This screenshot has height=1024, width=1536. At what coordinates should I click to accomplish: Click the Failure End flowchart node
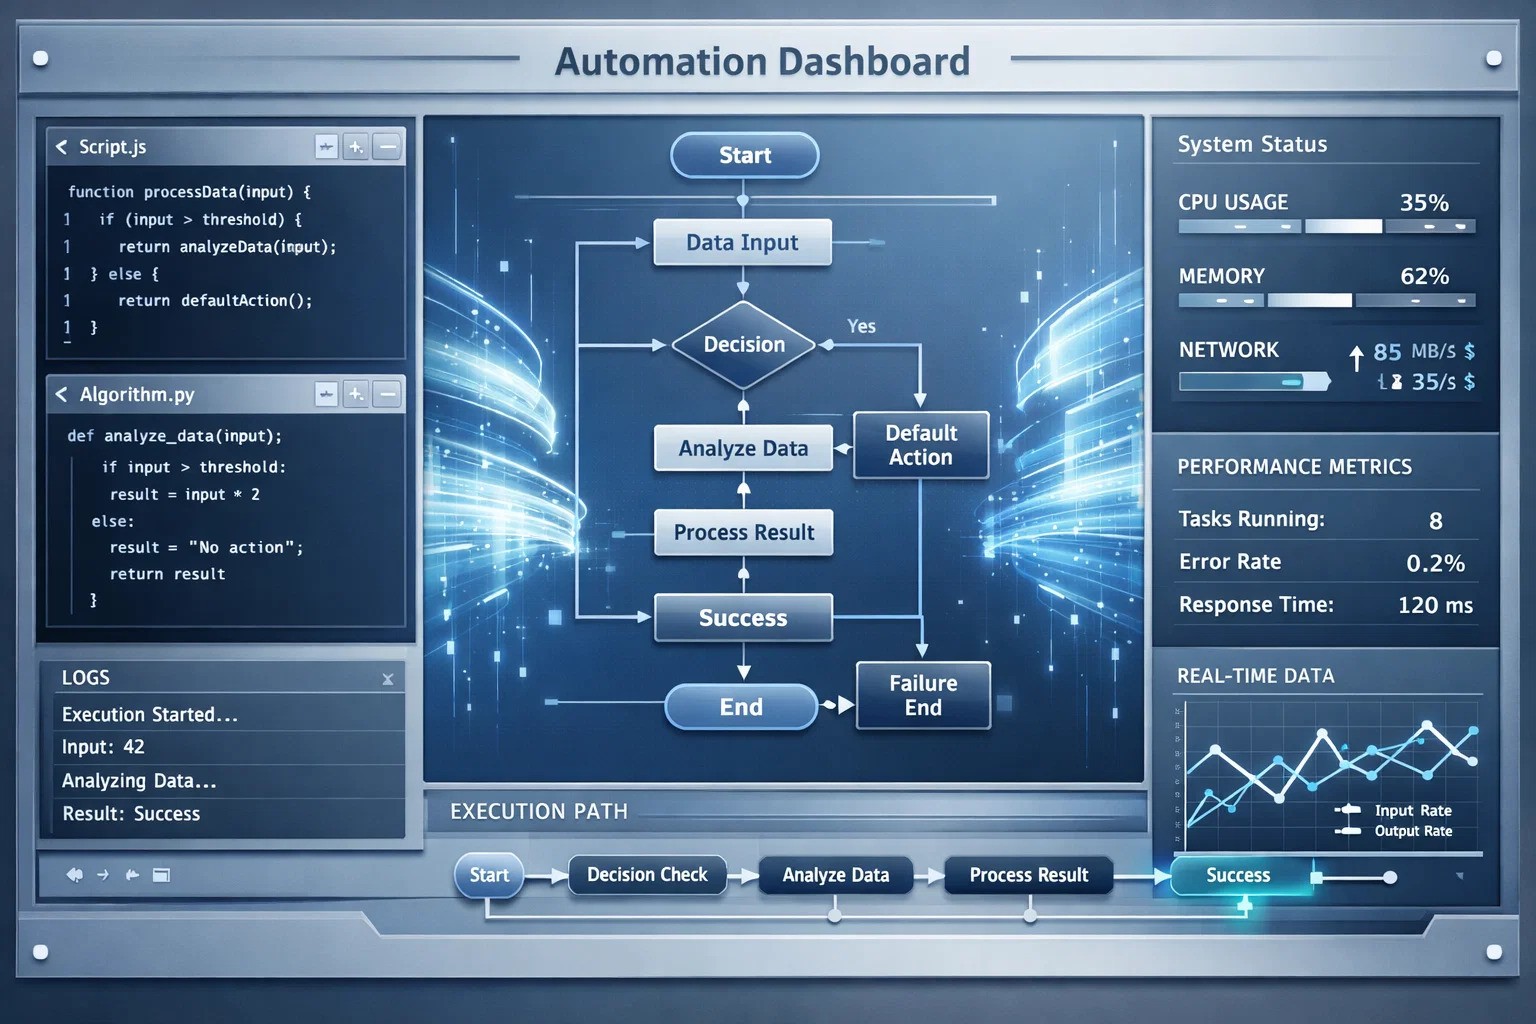coord(923,695)
